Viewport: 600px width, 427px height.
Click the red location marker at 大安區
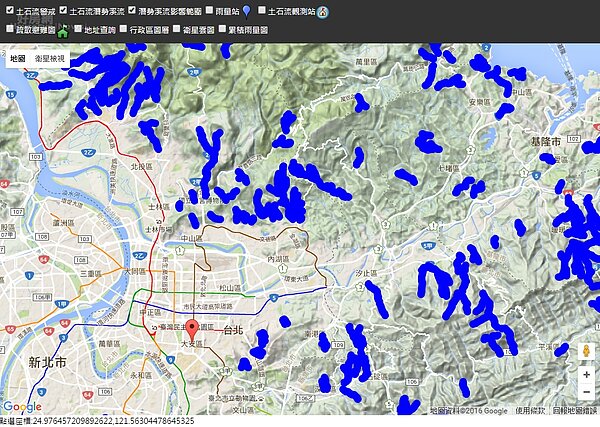click(194, 329)
